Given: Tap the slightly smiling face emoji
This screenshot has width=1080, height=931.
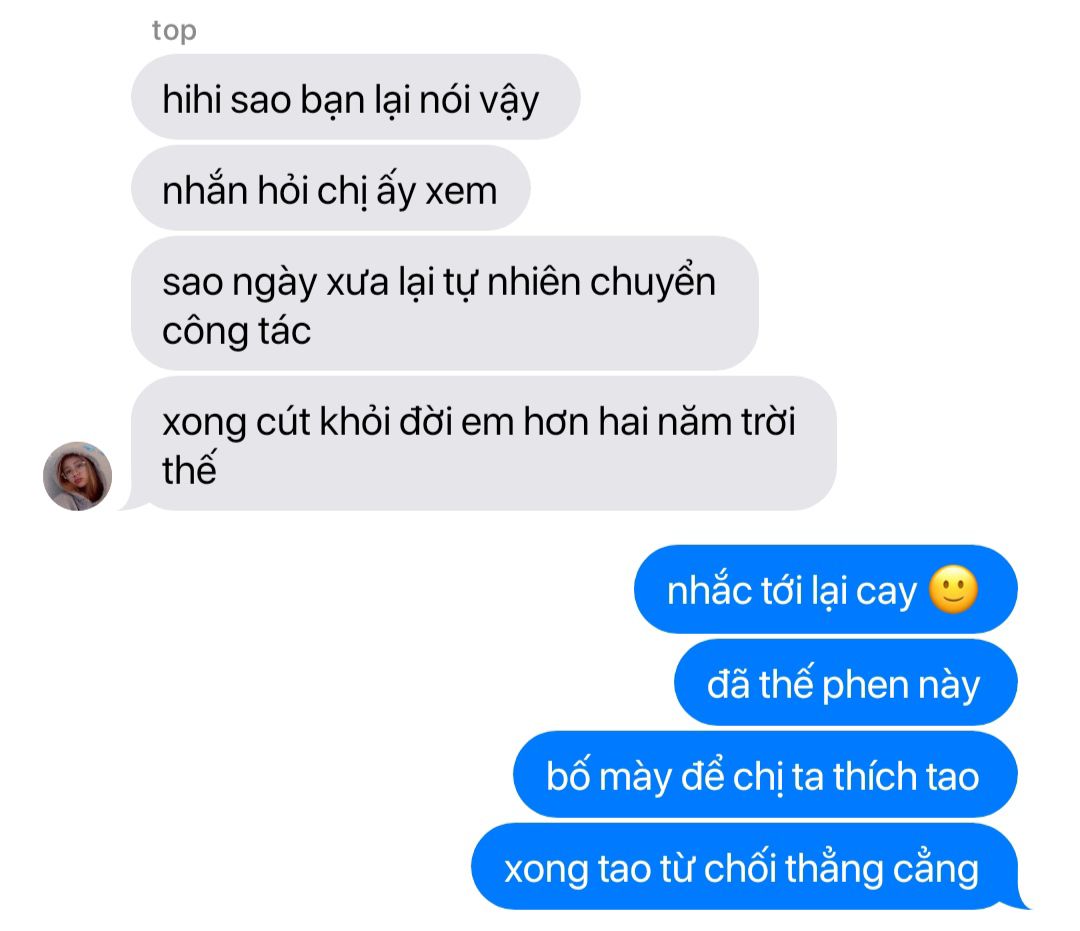Looking at the screenshot, I should pyautogui.click(x=953, y=590).
